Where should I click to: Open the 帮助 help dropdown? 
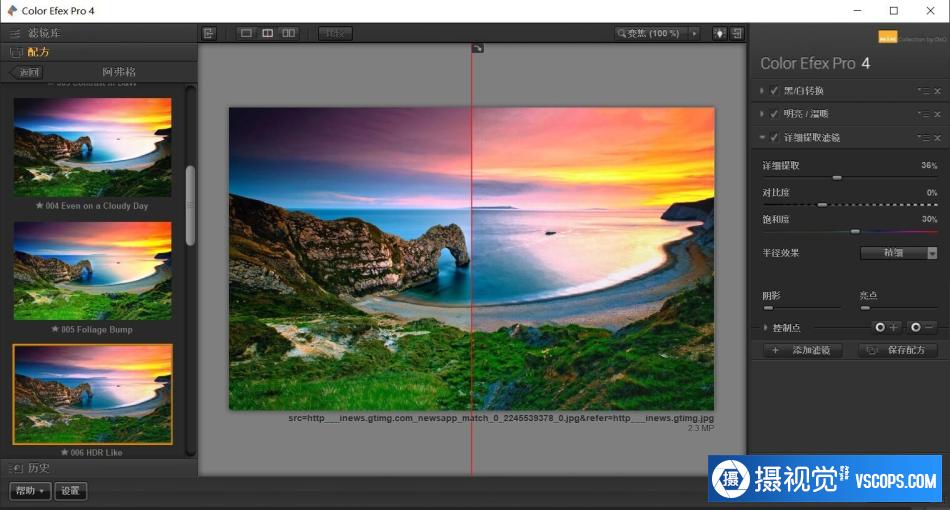tap(30, 491)
